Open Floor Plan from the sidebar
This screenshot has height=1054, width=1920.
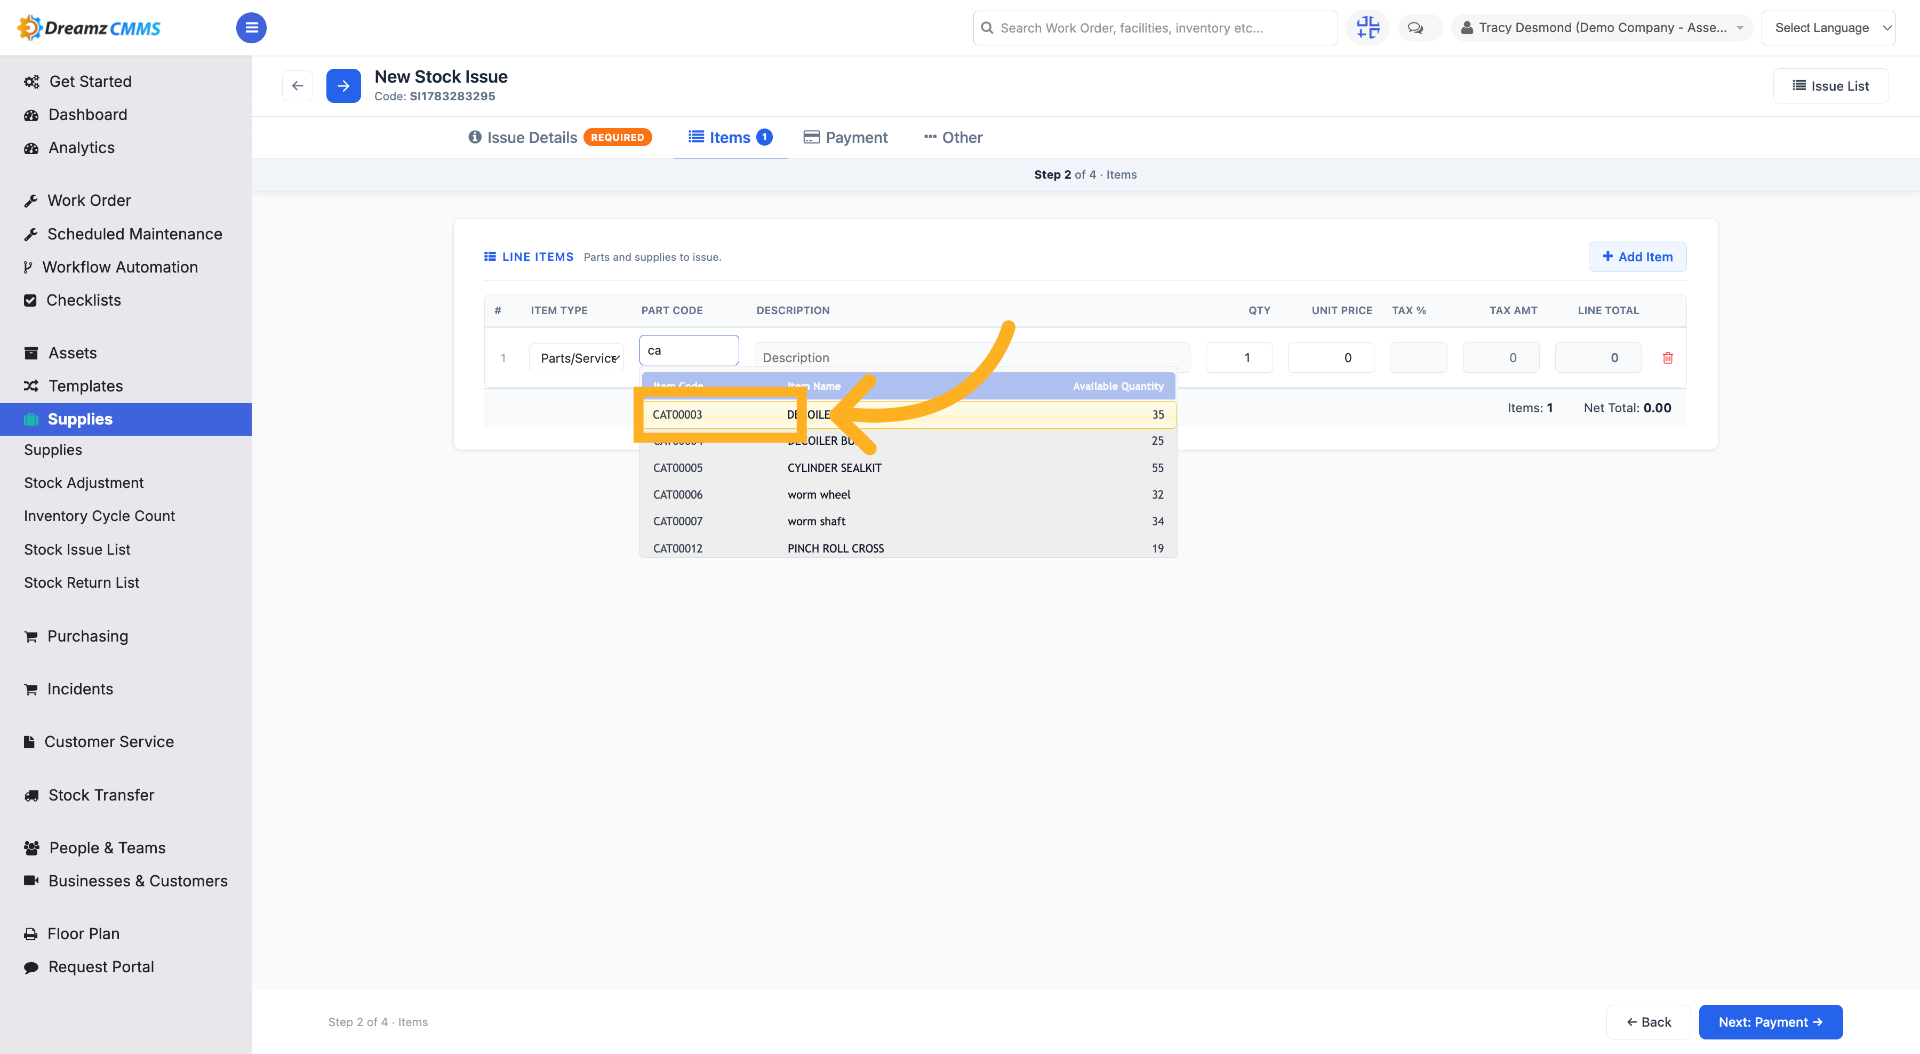84,934
